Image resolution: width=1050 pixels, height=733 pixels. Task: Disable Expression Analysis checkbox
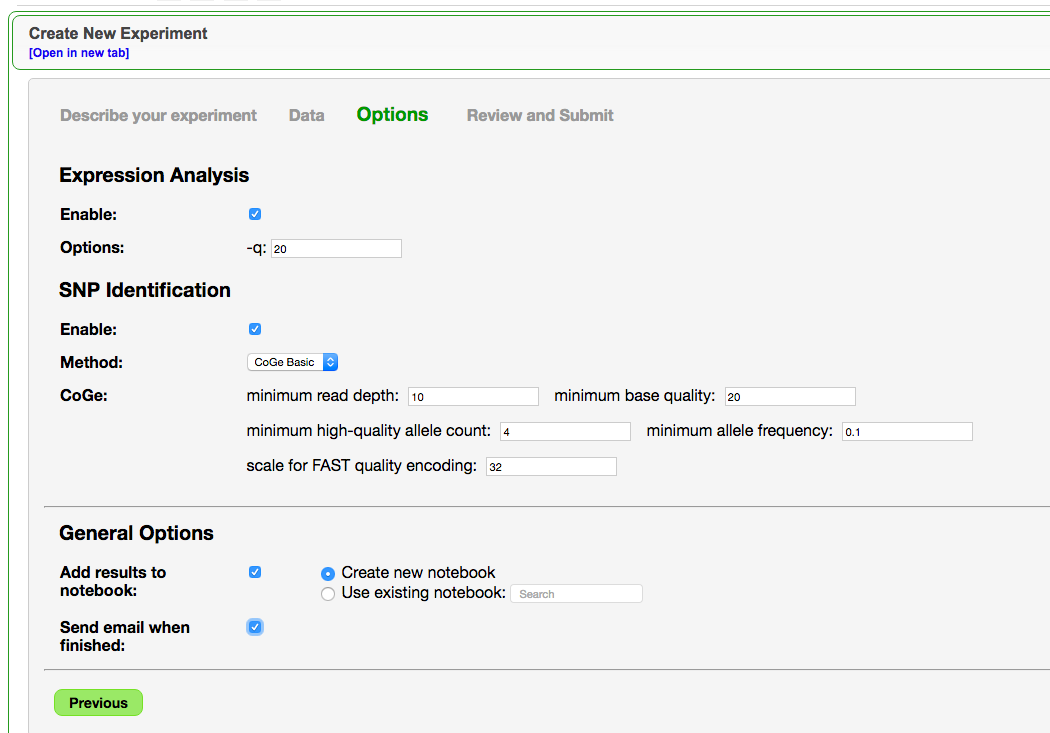click(255, 214)
